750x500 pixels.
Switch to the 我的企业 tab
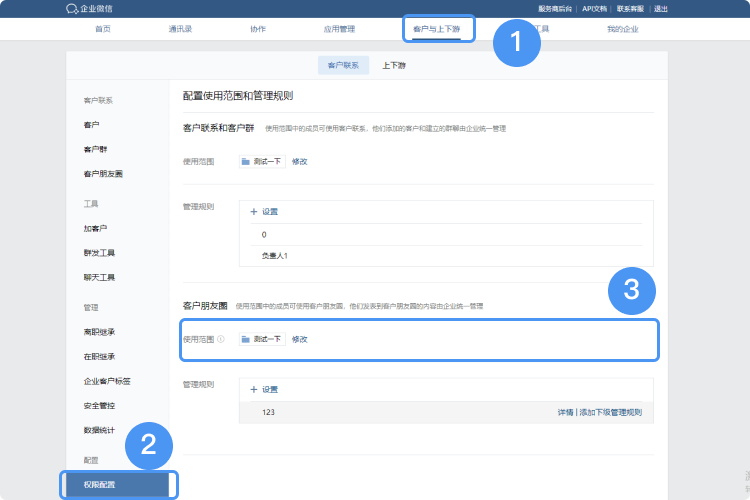pyautogui.click(x=622, y=29)
